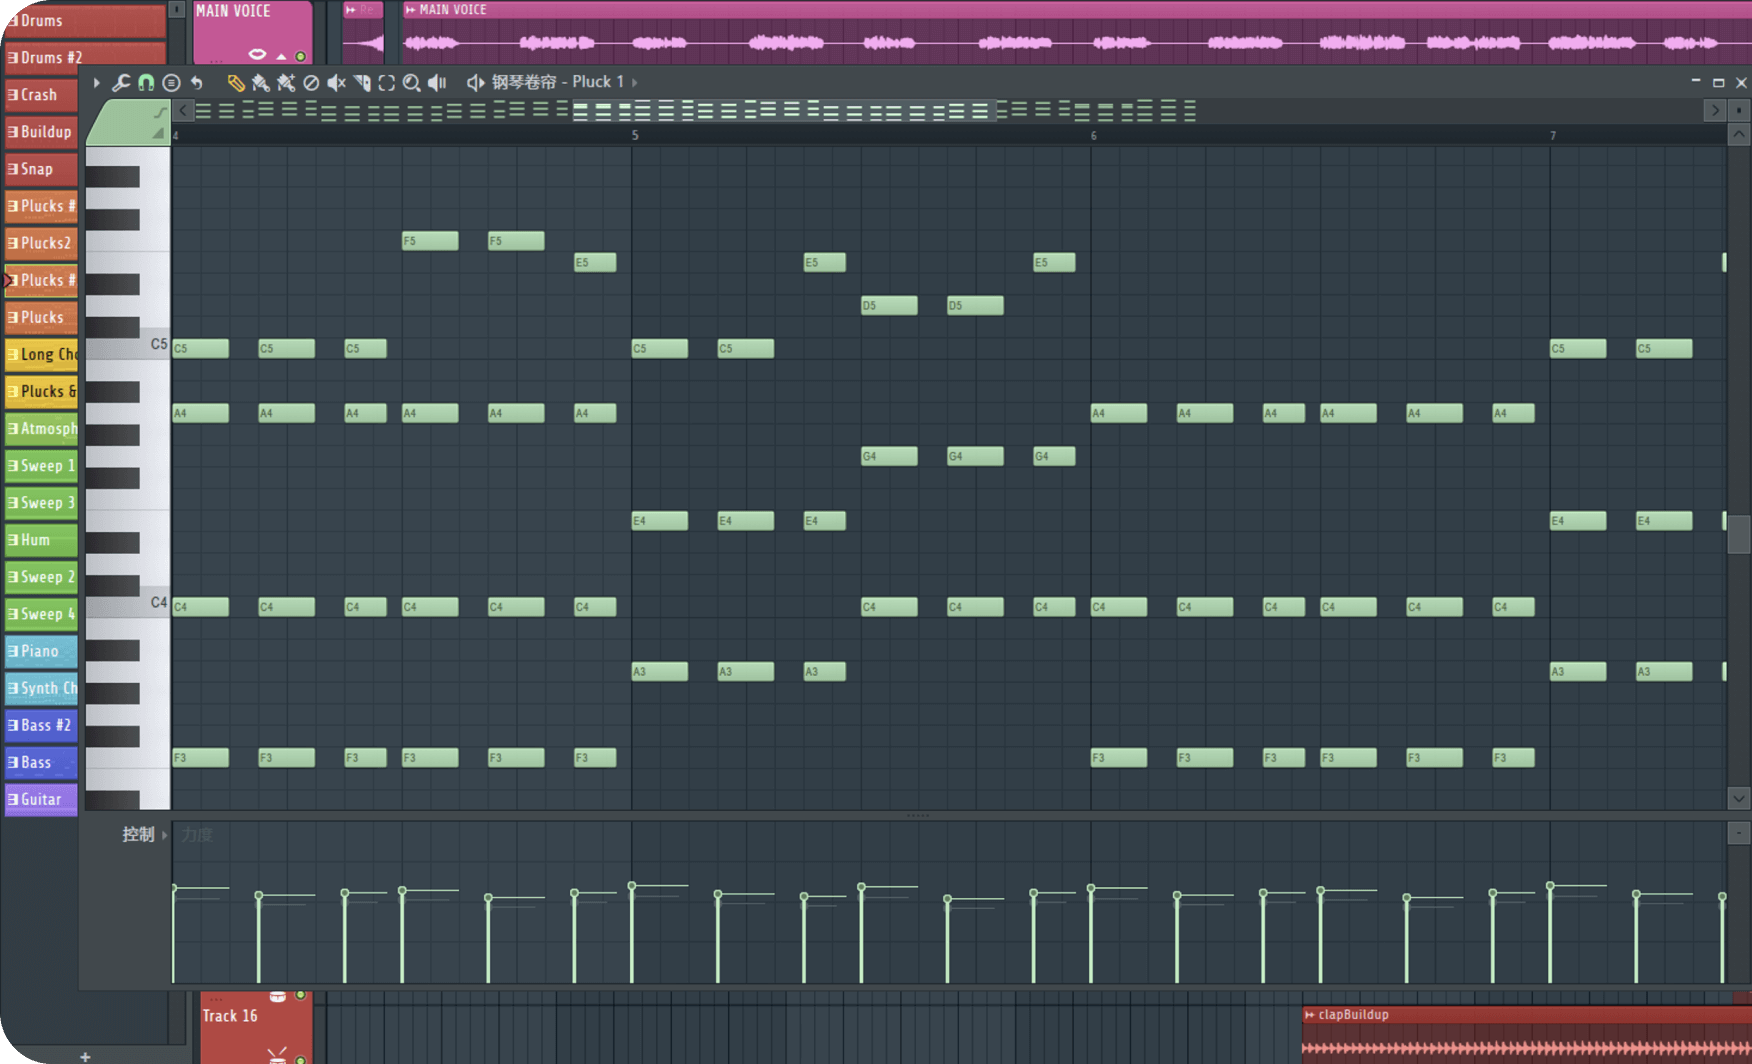Screen dimensions: 1752x1064
Task: Click the vertical scrollbar down arrow
Action: pos(1739,798)
